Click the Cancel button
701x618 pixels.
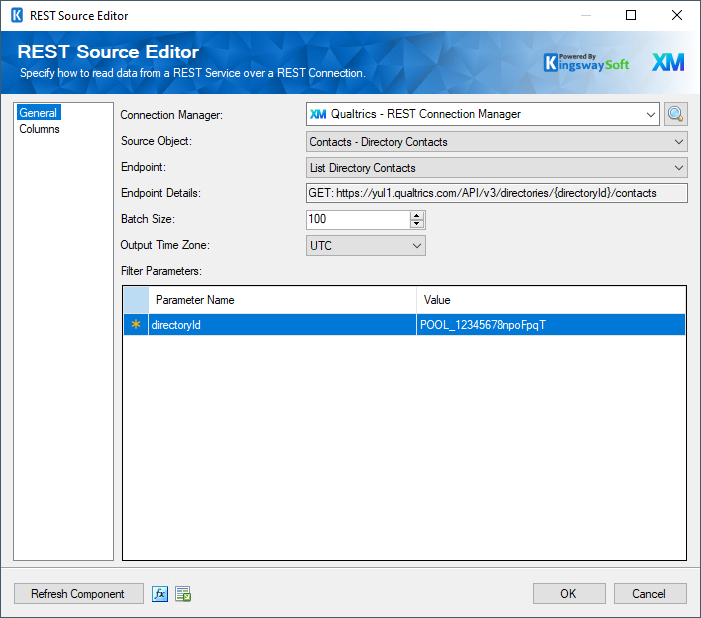click(650, 594)
